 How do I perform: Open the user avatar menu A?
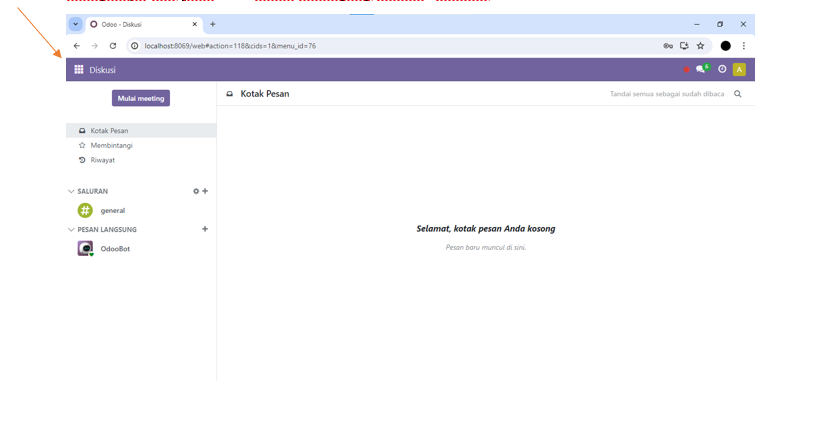click(x=739, y=70)
